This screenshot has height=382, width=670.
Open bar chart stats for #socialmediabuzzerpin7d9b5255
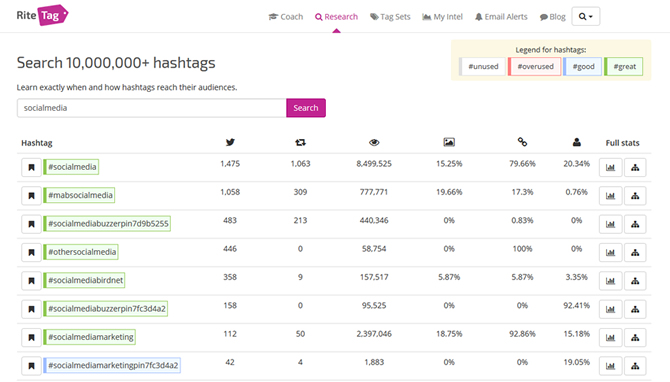tap(611, 224)
